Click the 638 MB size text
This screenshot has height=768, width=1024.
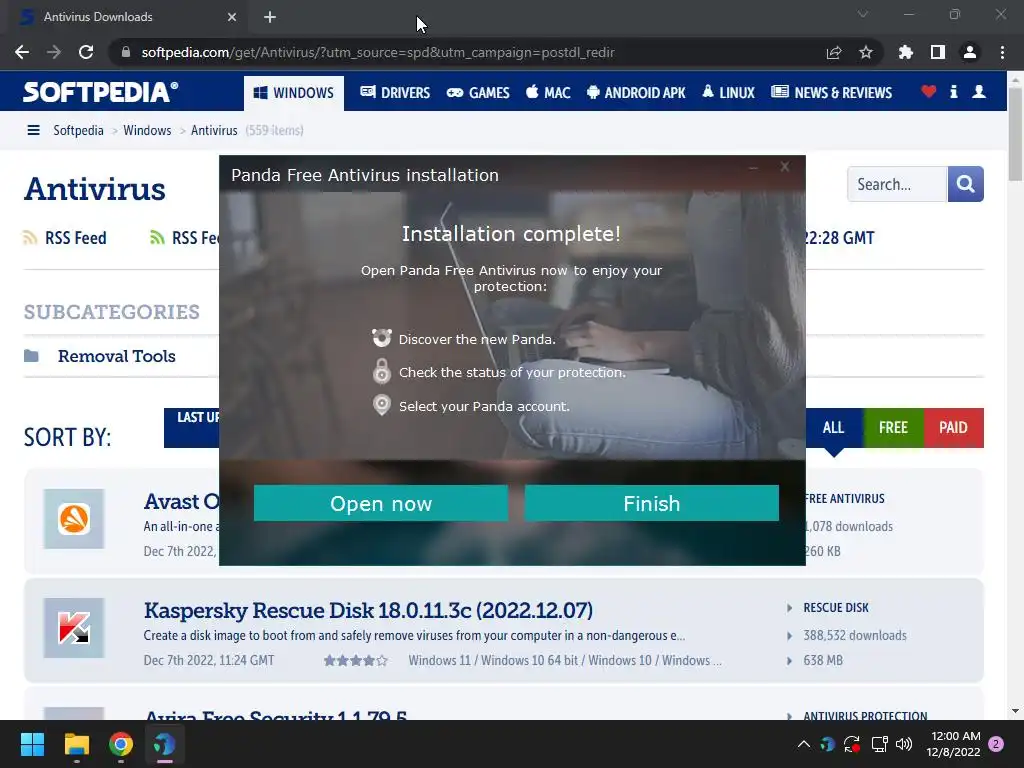823,660
